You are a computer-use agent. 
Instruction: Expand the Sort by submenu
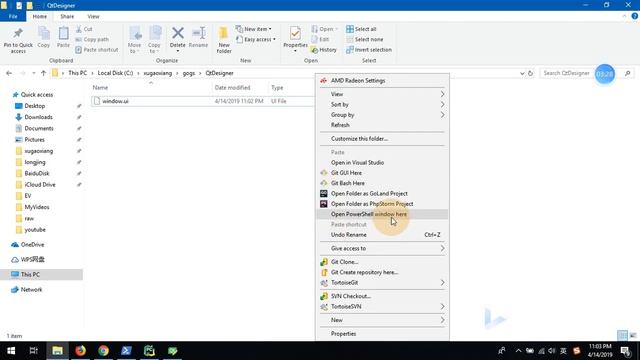point(382,104)
